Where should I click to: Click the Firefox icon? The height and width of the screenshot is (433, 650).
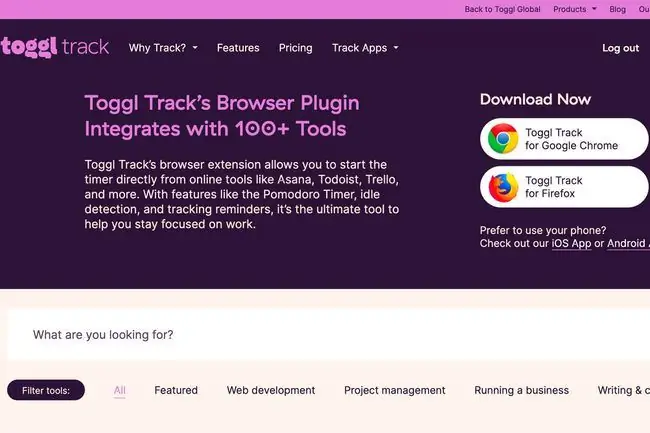[x=503, y=187]
